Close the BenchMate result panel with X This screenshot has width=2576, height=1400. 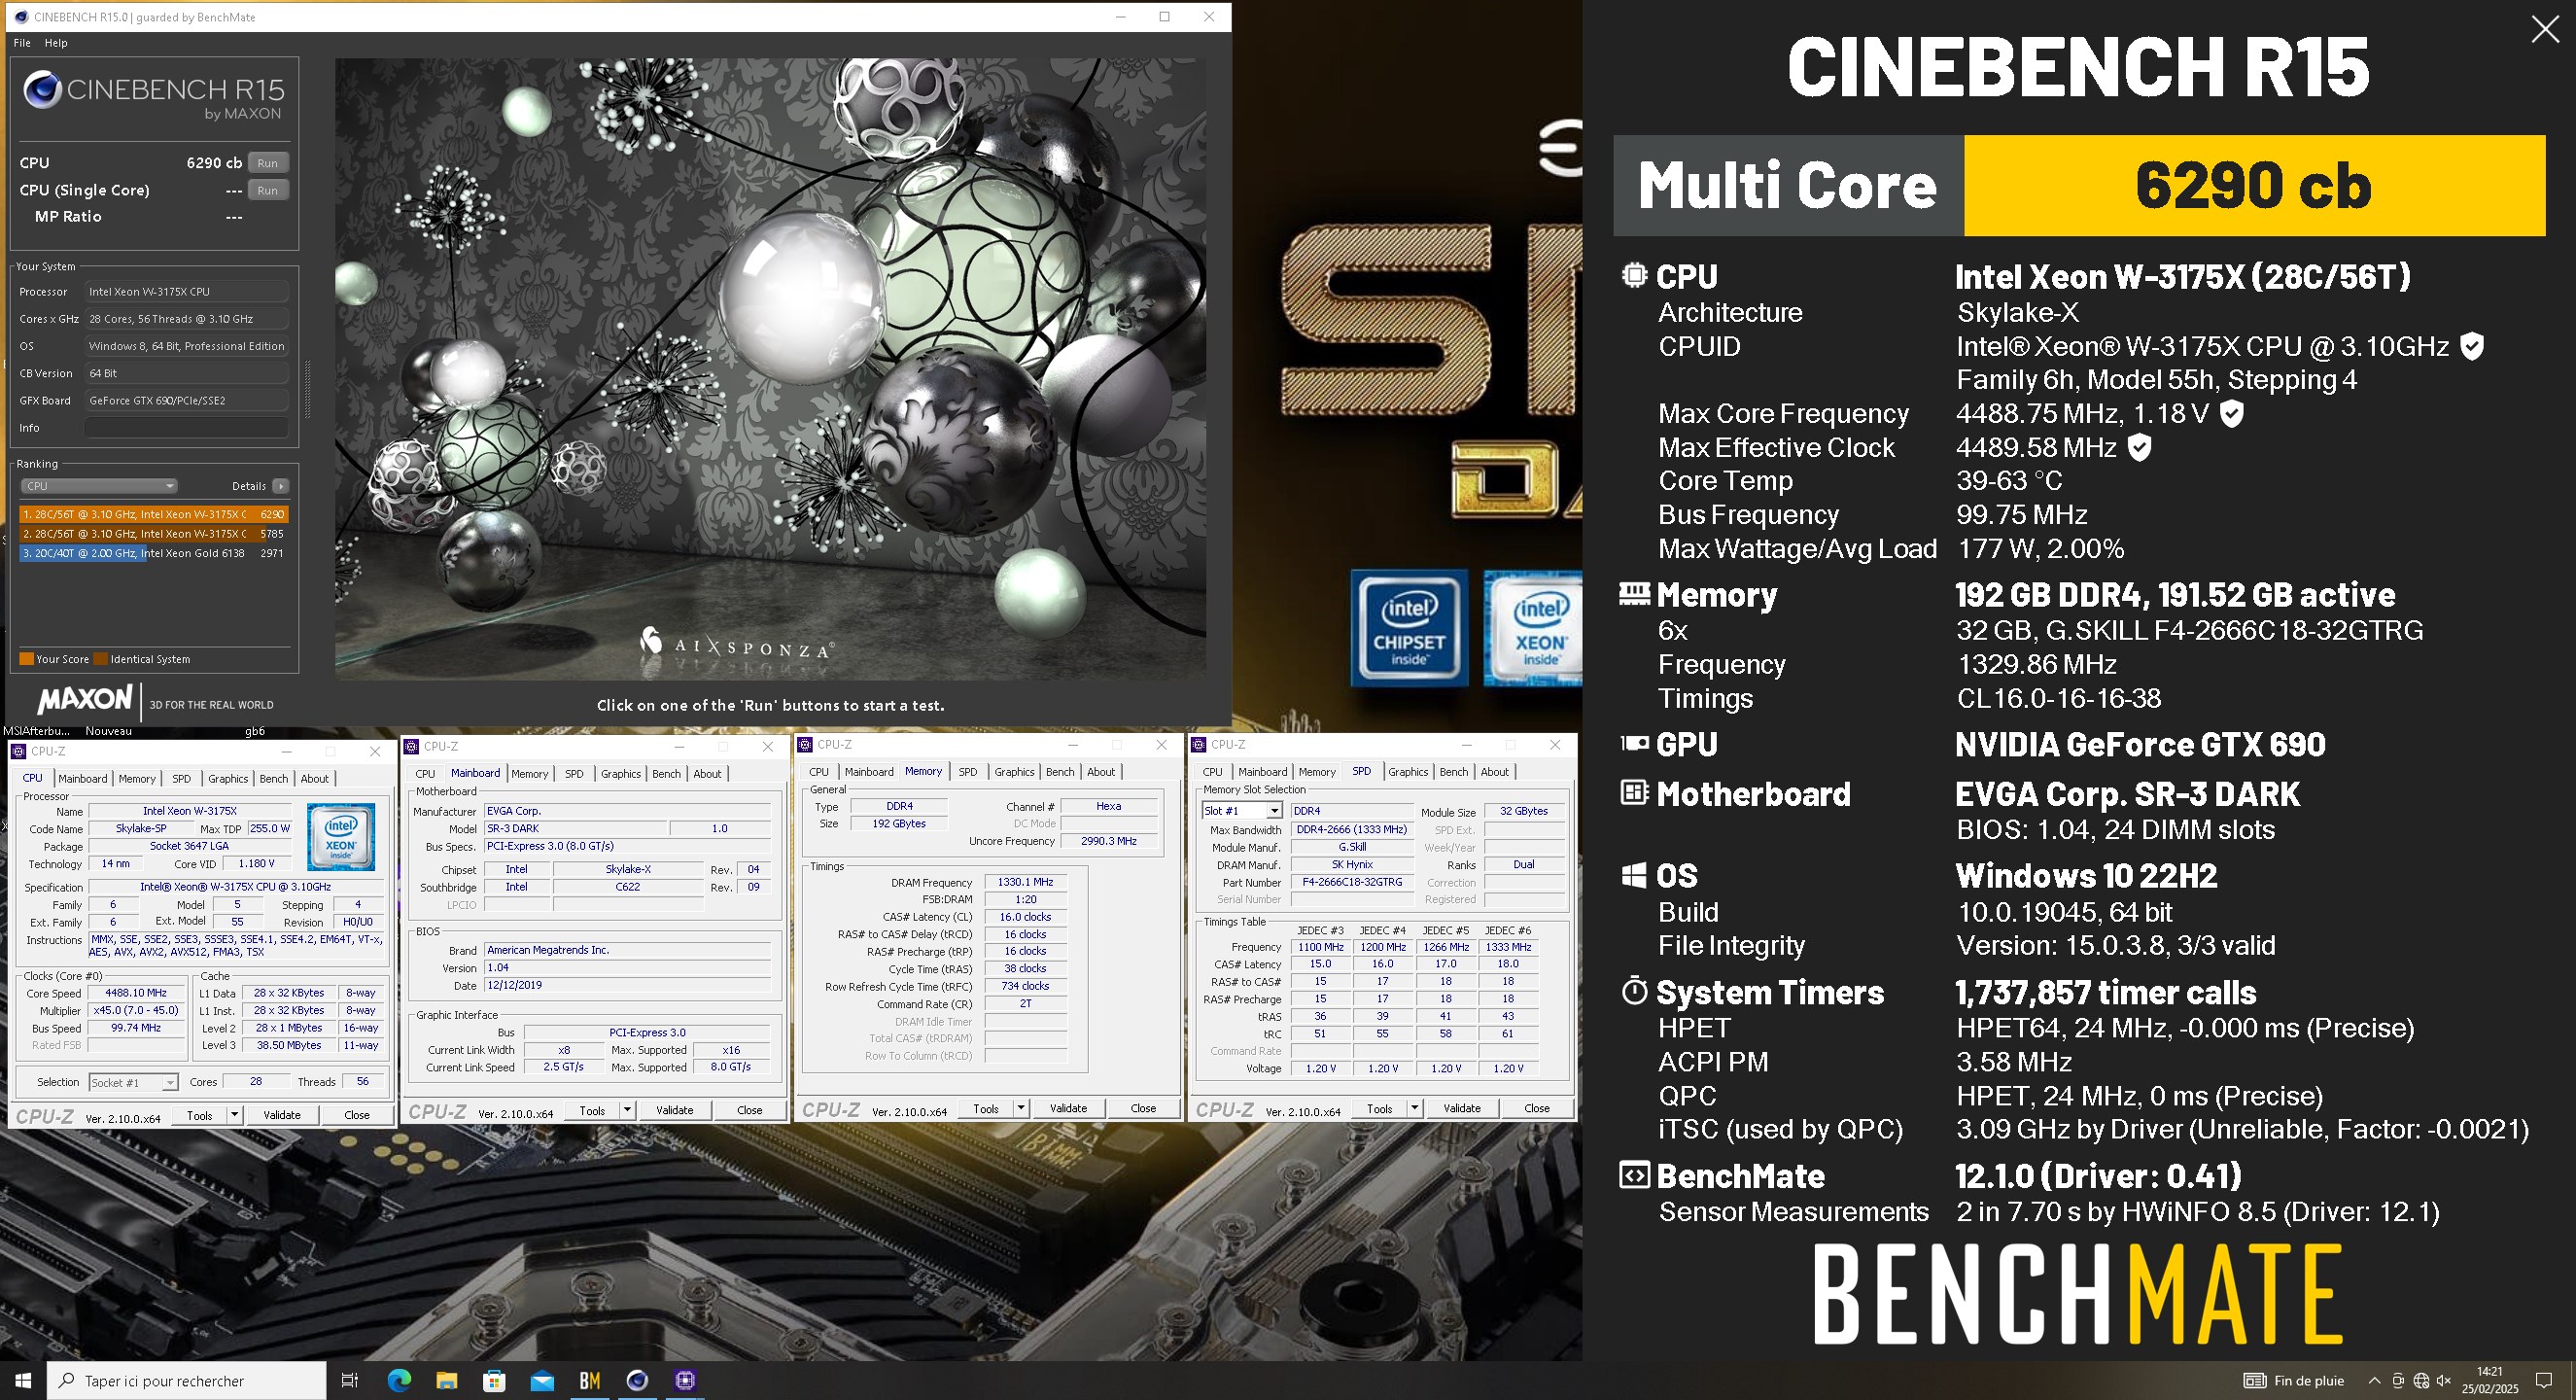coord(2545,29)
